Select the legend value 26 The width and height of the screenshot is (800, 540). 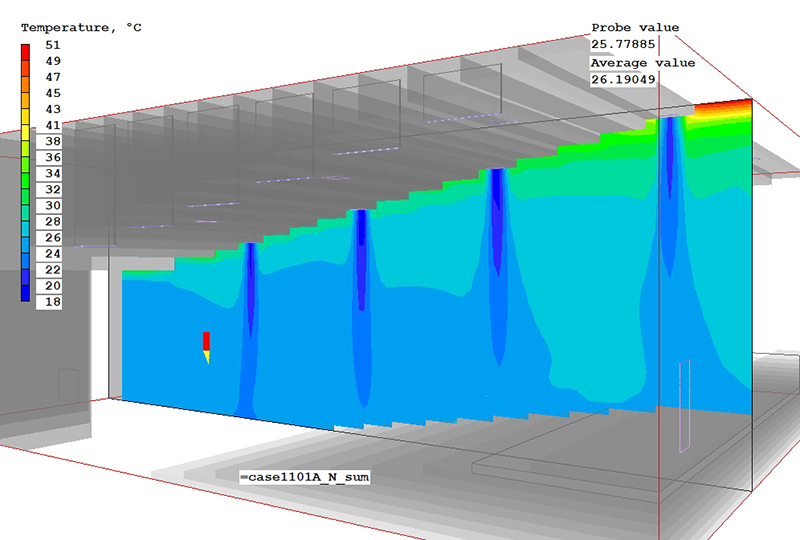point(53,238)
